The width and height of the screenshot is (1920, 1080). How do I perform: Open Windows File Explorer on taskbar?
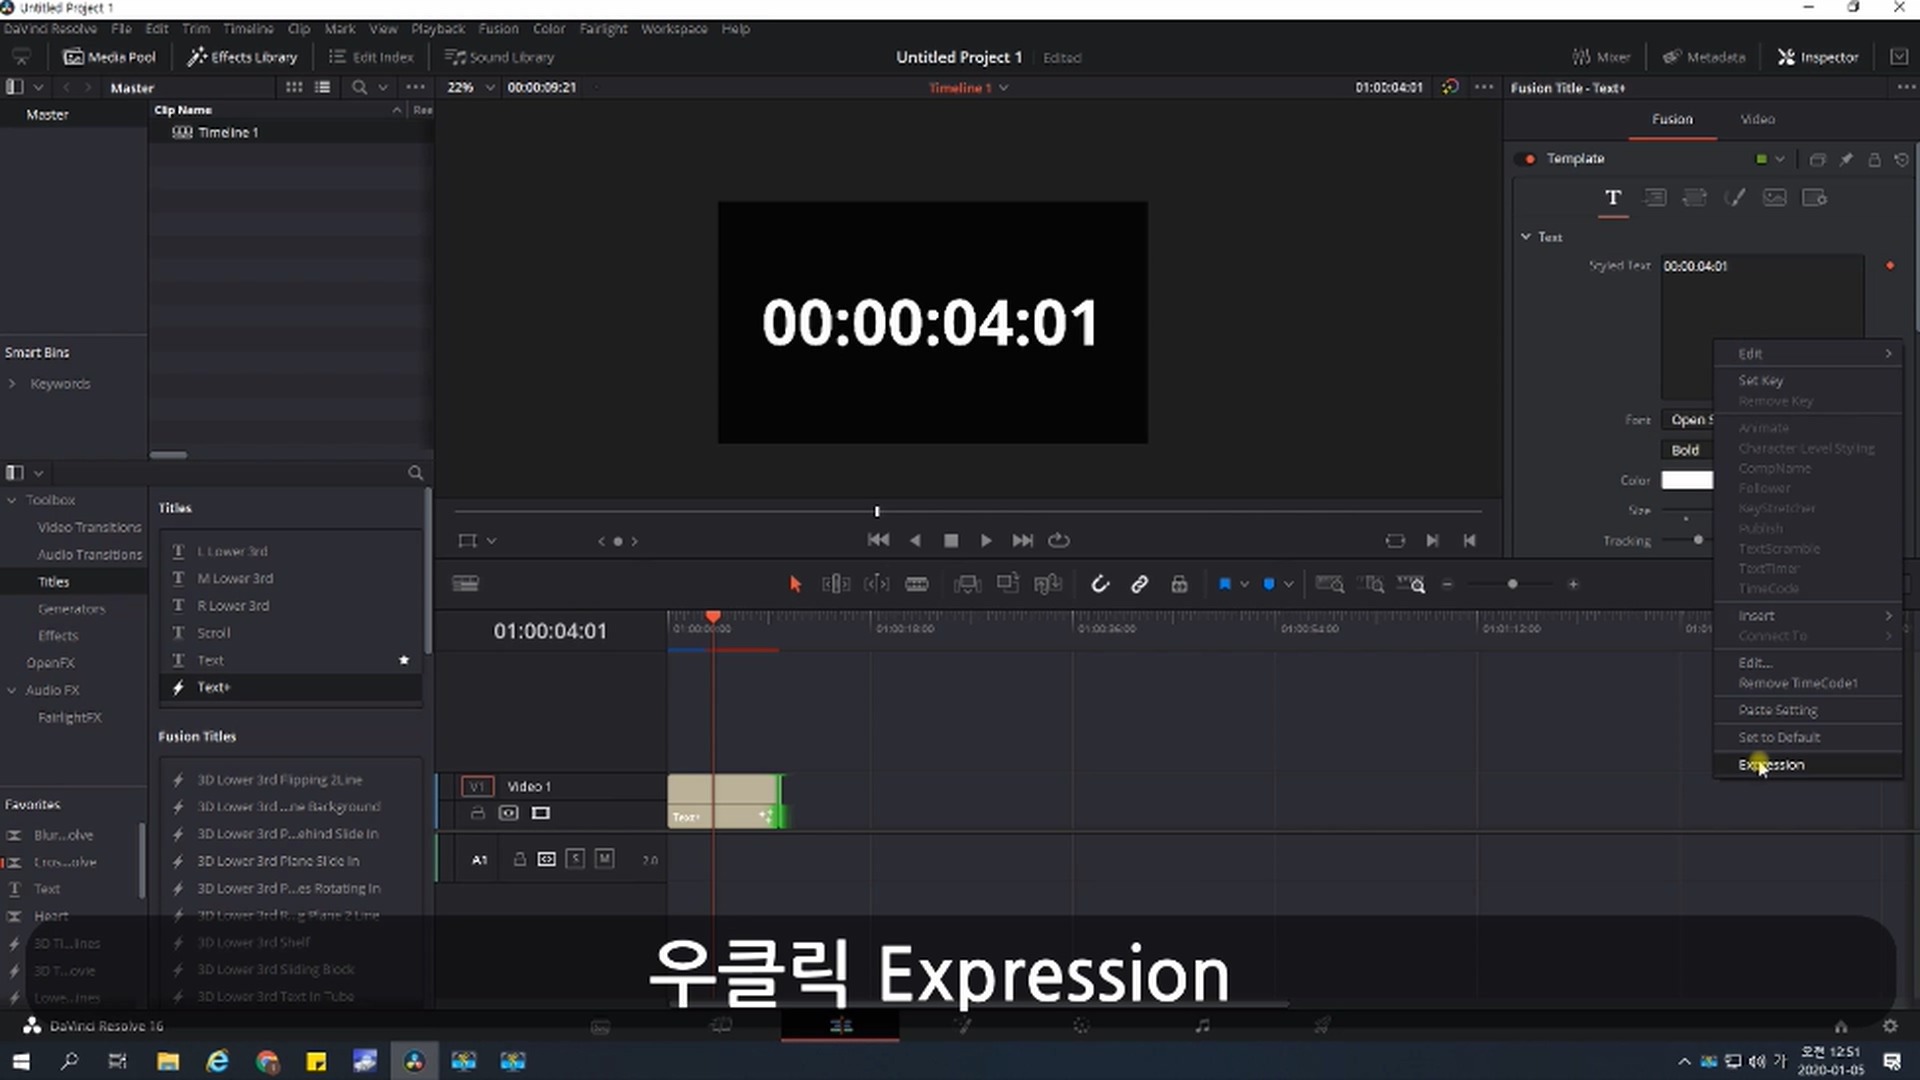click(168, 1061)
